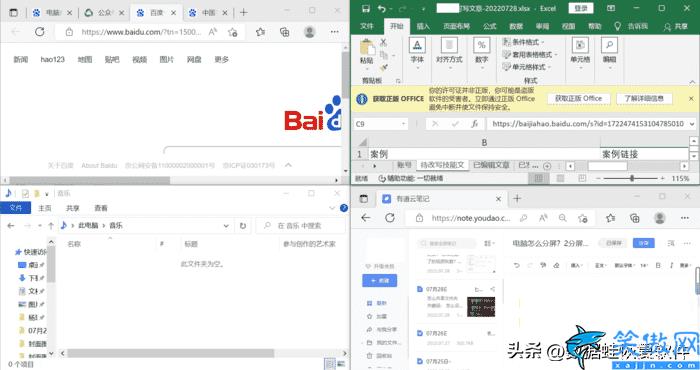This screenshot has width=700, height=370.
Task: Click read aloud icon in Baidu address bar
Action: (x=213, y=32)
